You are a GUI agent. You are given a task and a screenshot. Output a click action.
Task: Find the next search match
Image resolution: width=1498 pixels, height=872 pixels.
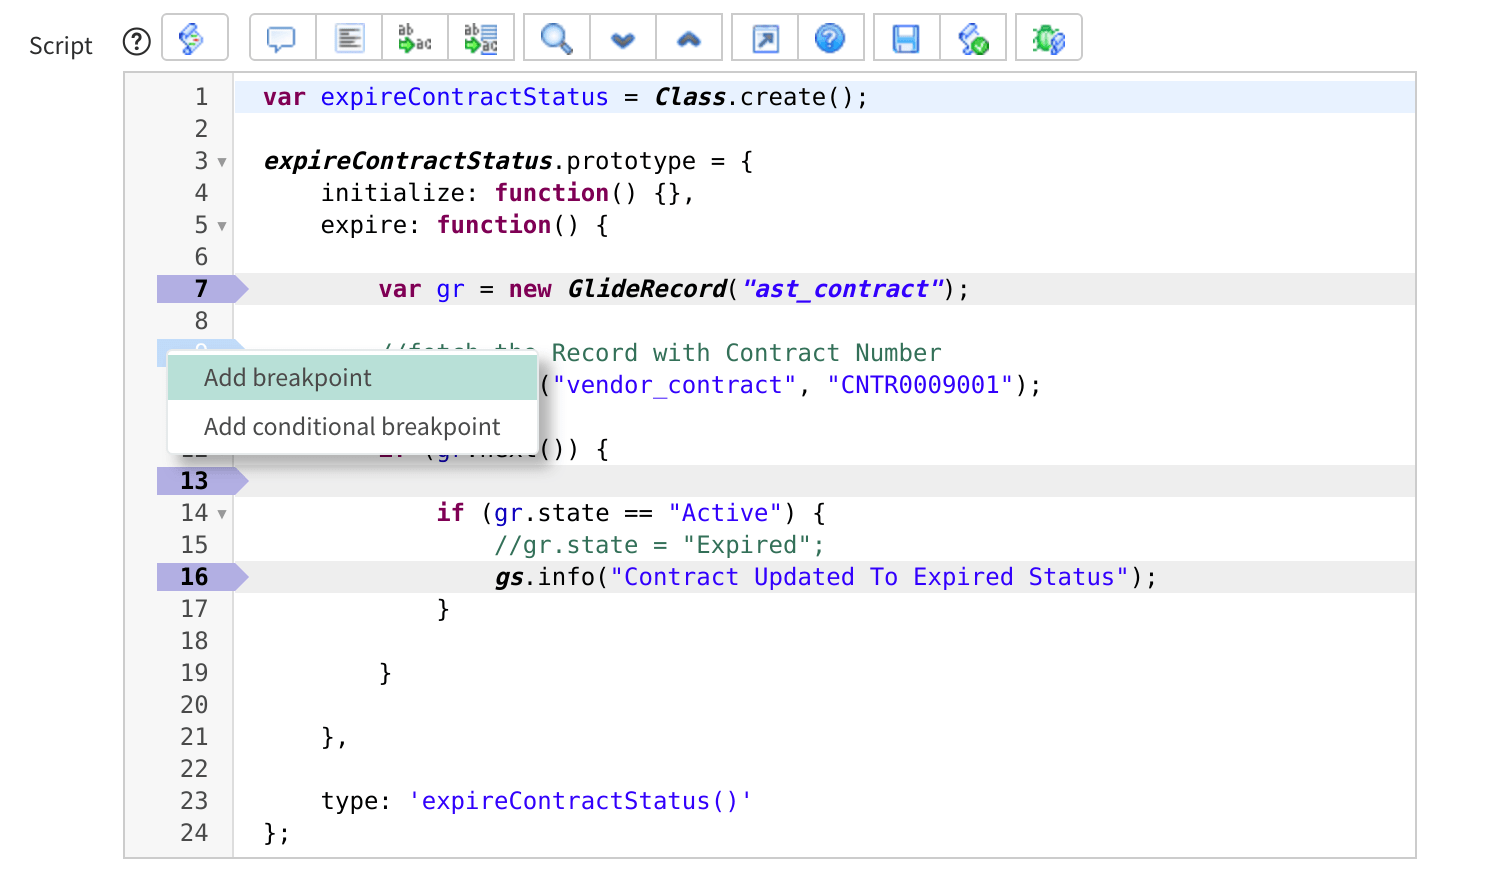click(623, 37)
